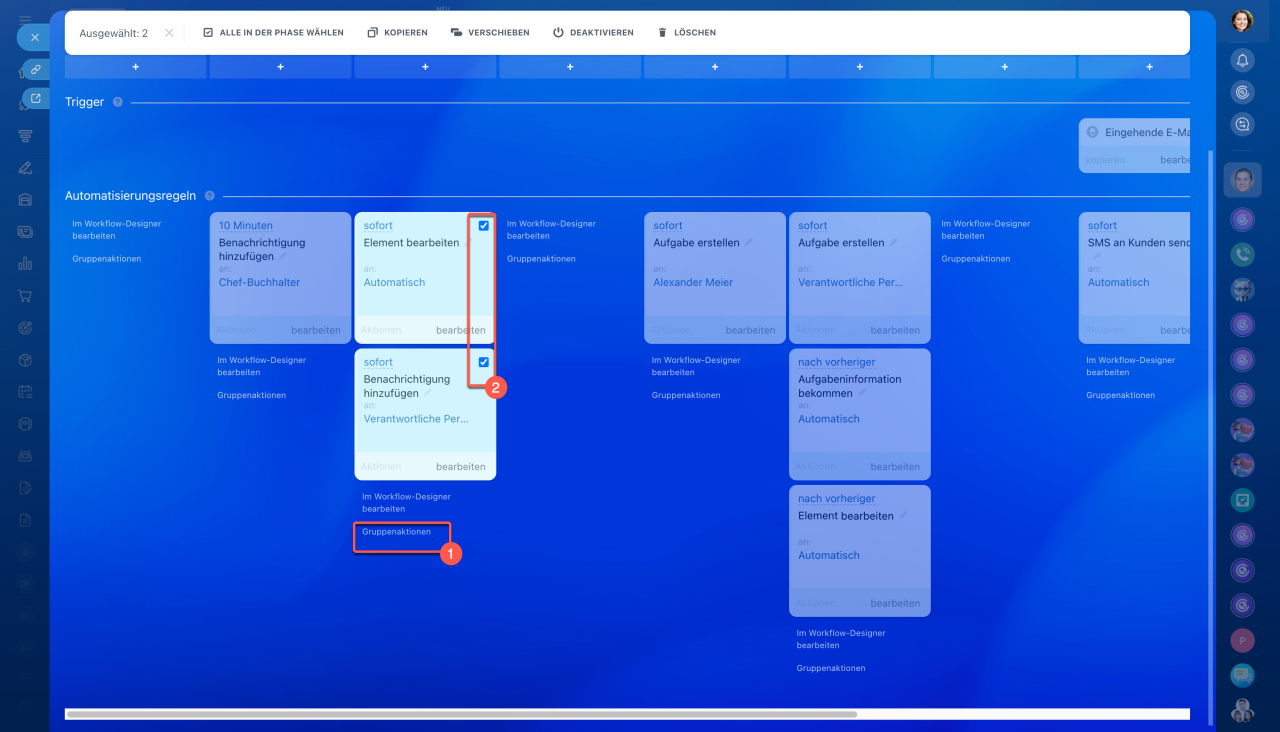The width and height of the screenshot is (1280, 732).
Task: Uncheck the Benachrichtigung hinzufügen rule checkbox
Action: [x=484, y=362]
